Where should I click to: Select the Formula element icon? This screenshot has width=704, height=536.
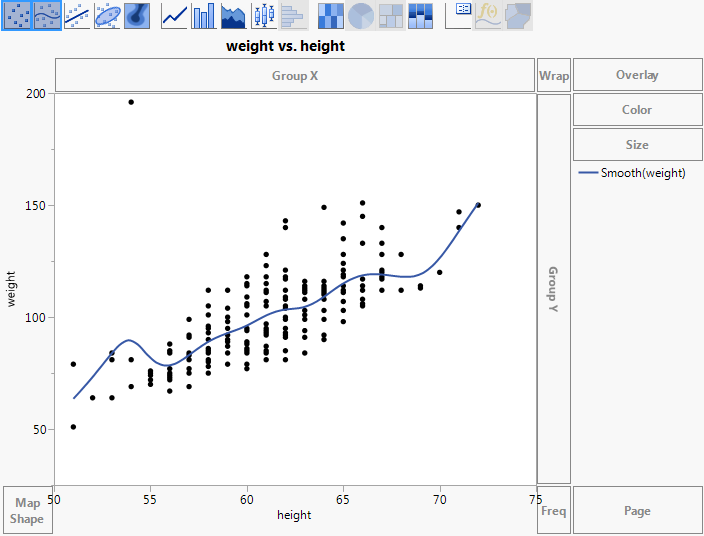pyautogui.click(x=488, y=16)
